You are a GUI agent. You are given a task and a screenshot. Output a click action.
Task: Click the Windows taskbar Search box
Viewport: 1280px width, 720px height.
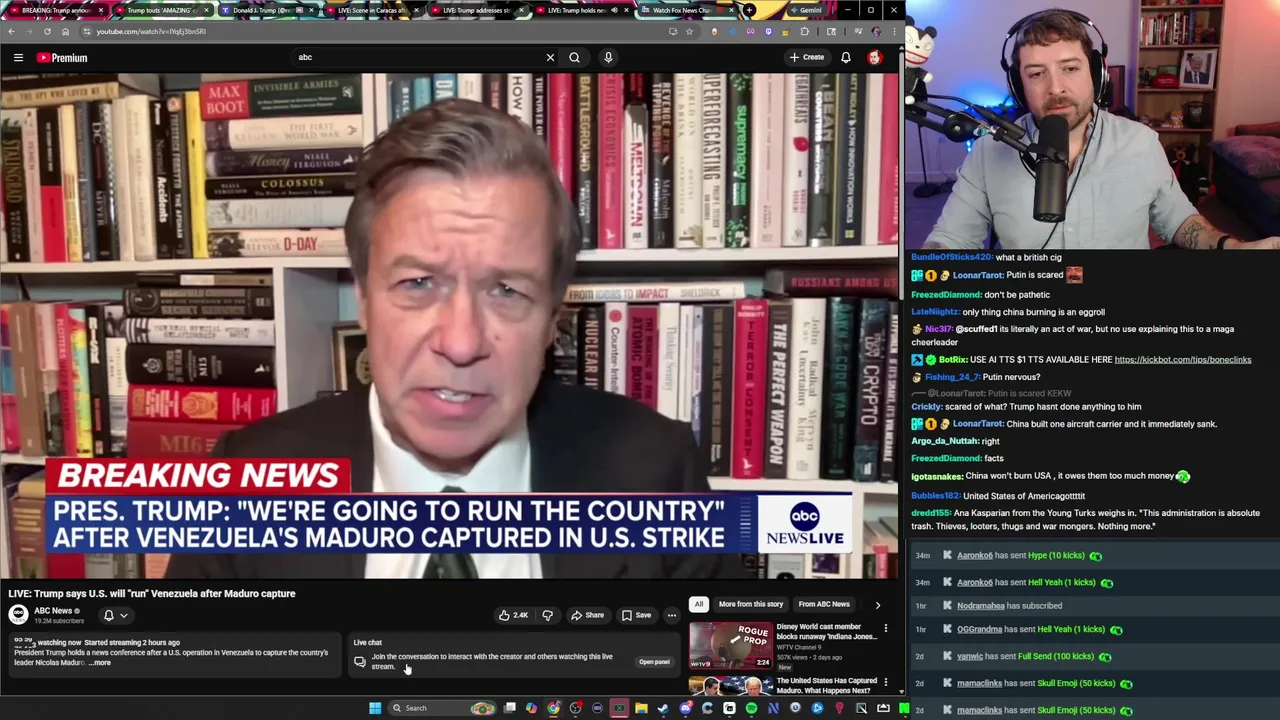click(440, 708)
